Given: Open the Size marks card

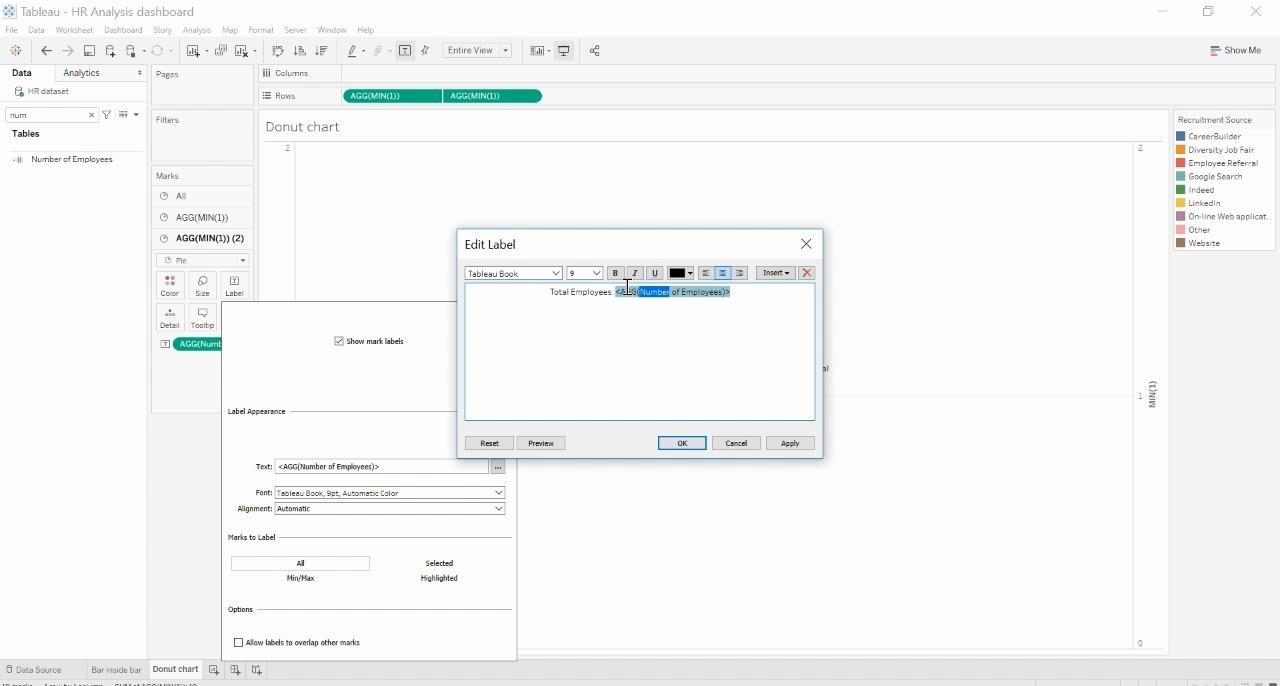Looking at the screenshot, I should click(202, 286).
